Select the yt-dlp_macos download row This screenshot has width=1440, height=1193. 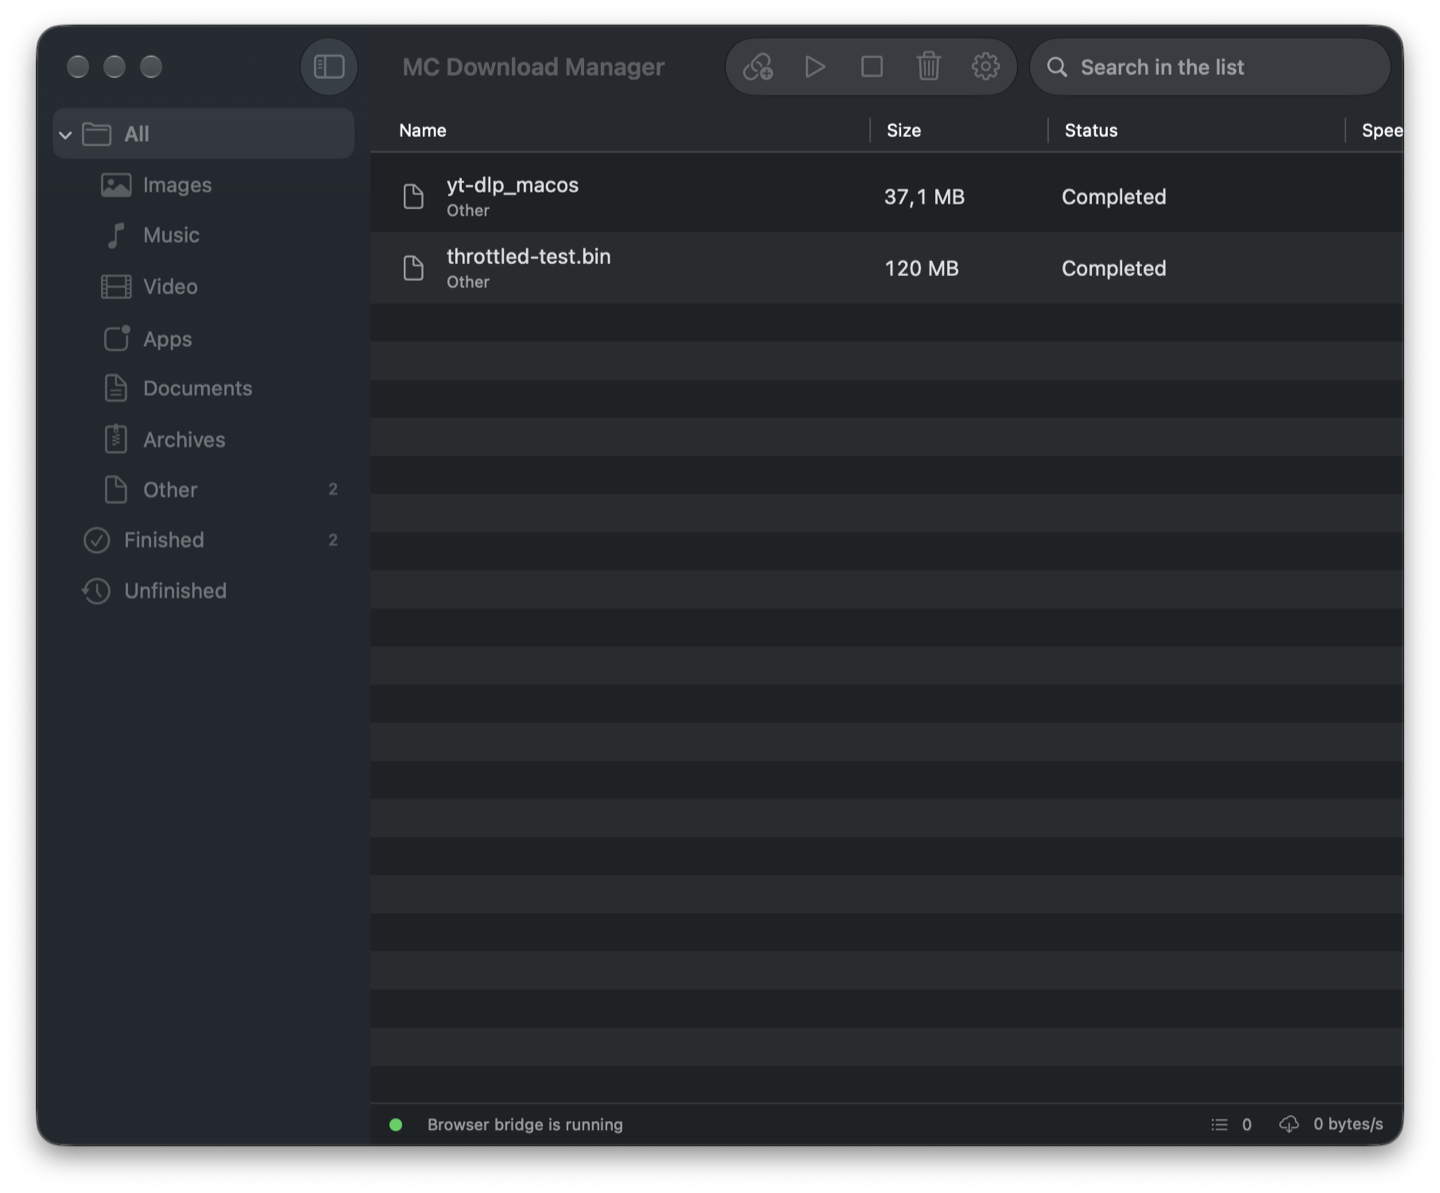(x=886, y=197)
